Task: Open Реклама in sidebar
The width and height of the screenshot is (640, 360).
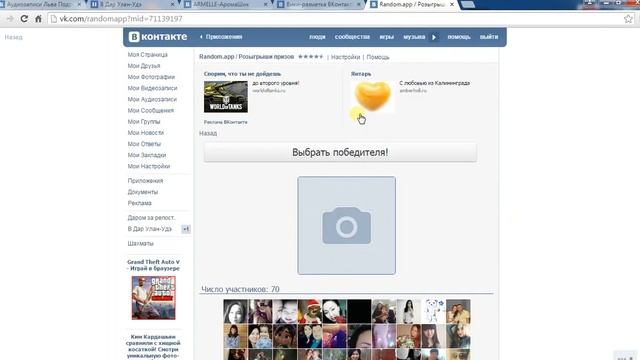Action: coord(140,203)
